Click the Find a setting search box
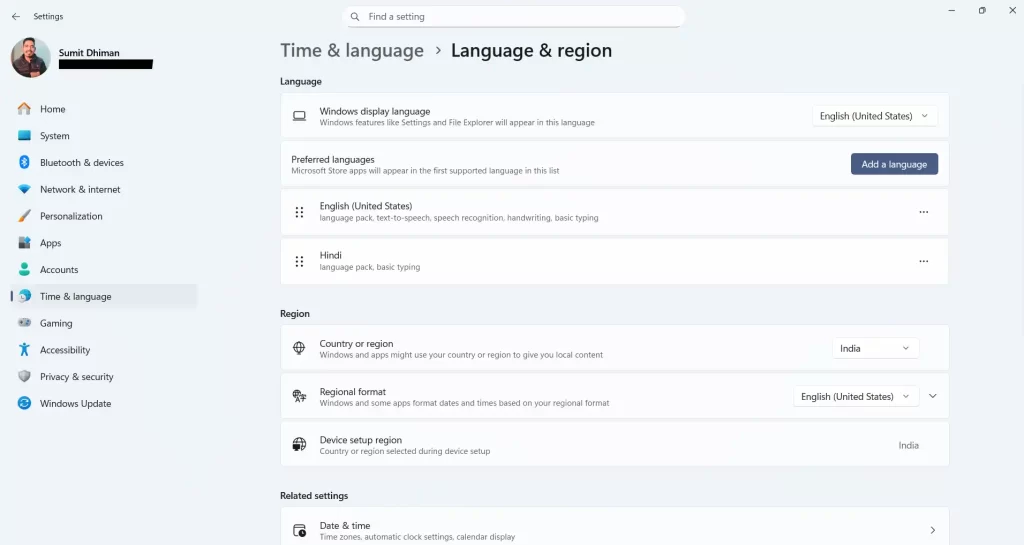The width and height of the screenshot is (1024, 545). pyautogui.click(x=514, y=17)
